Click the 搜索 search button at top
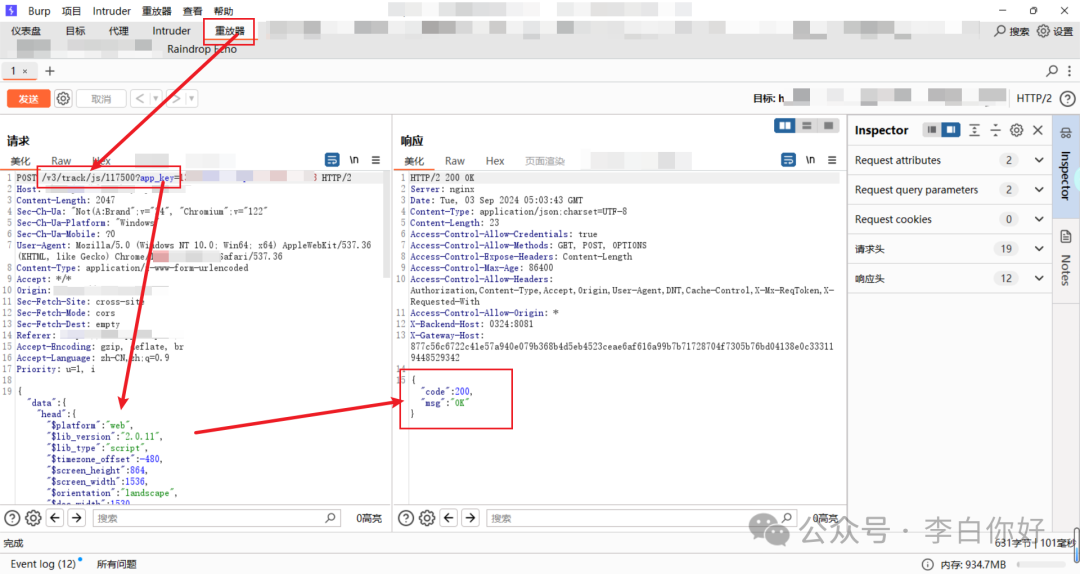 pyautogui.click(x=1011, y=31)
